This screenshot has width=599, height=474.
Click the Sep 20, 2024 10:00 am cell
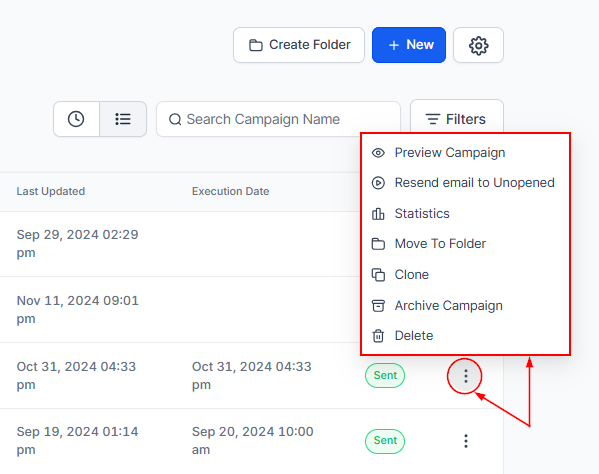coord(253,441)
